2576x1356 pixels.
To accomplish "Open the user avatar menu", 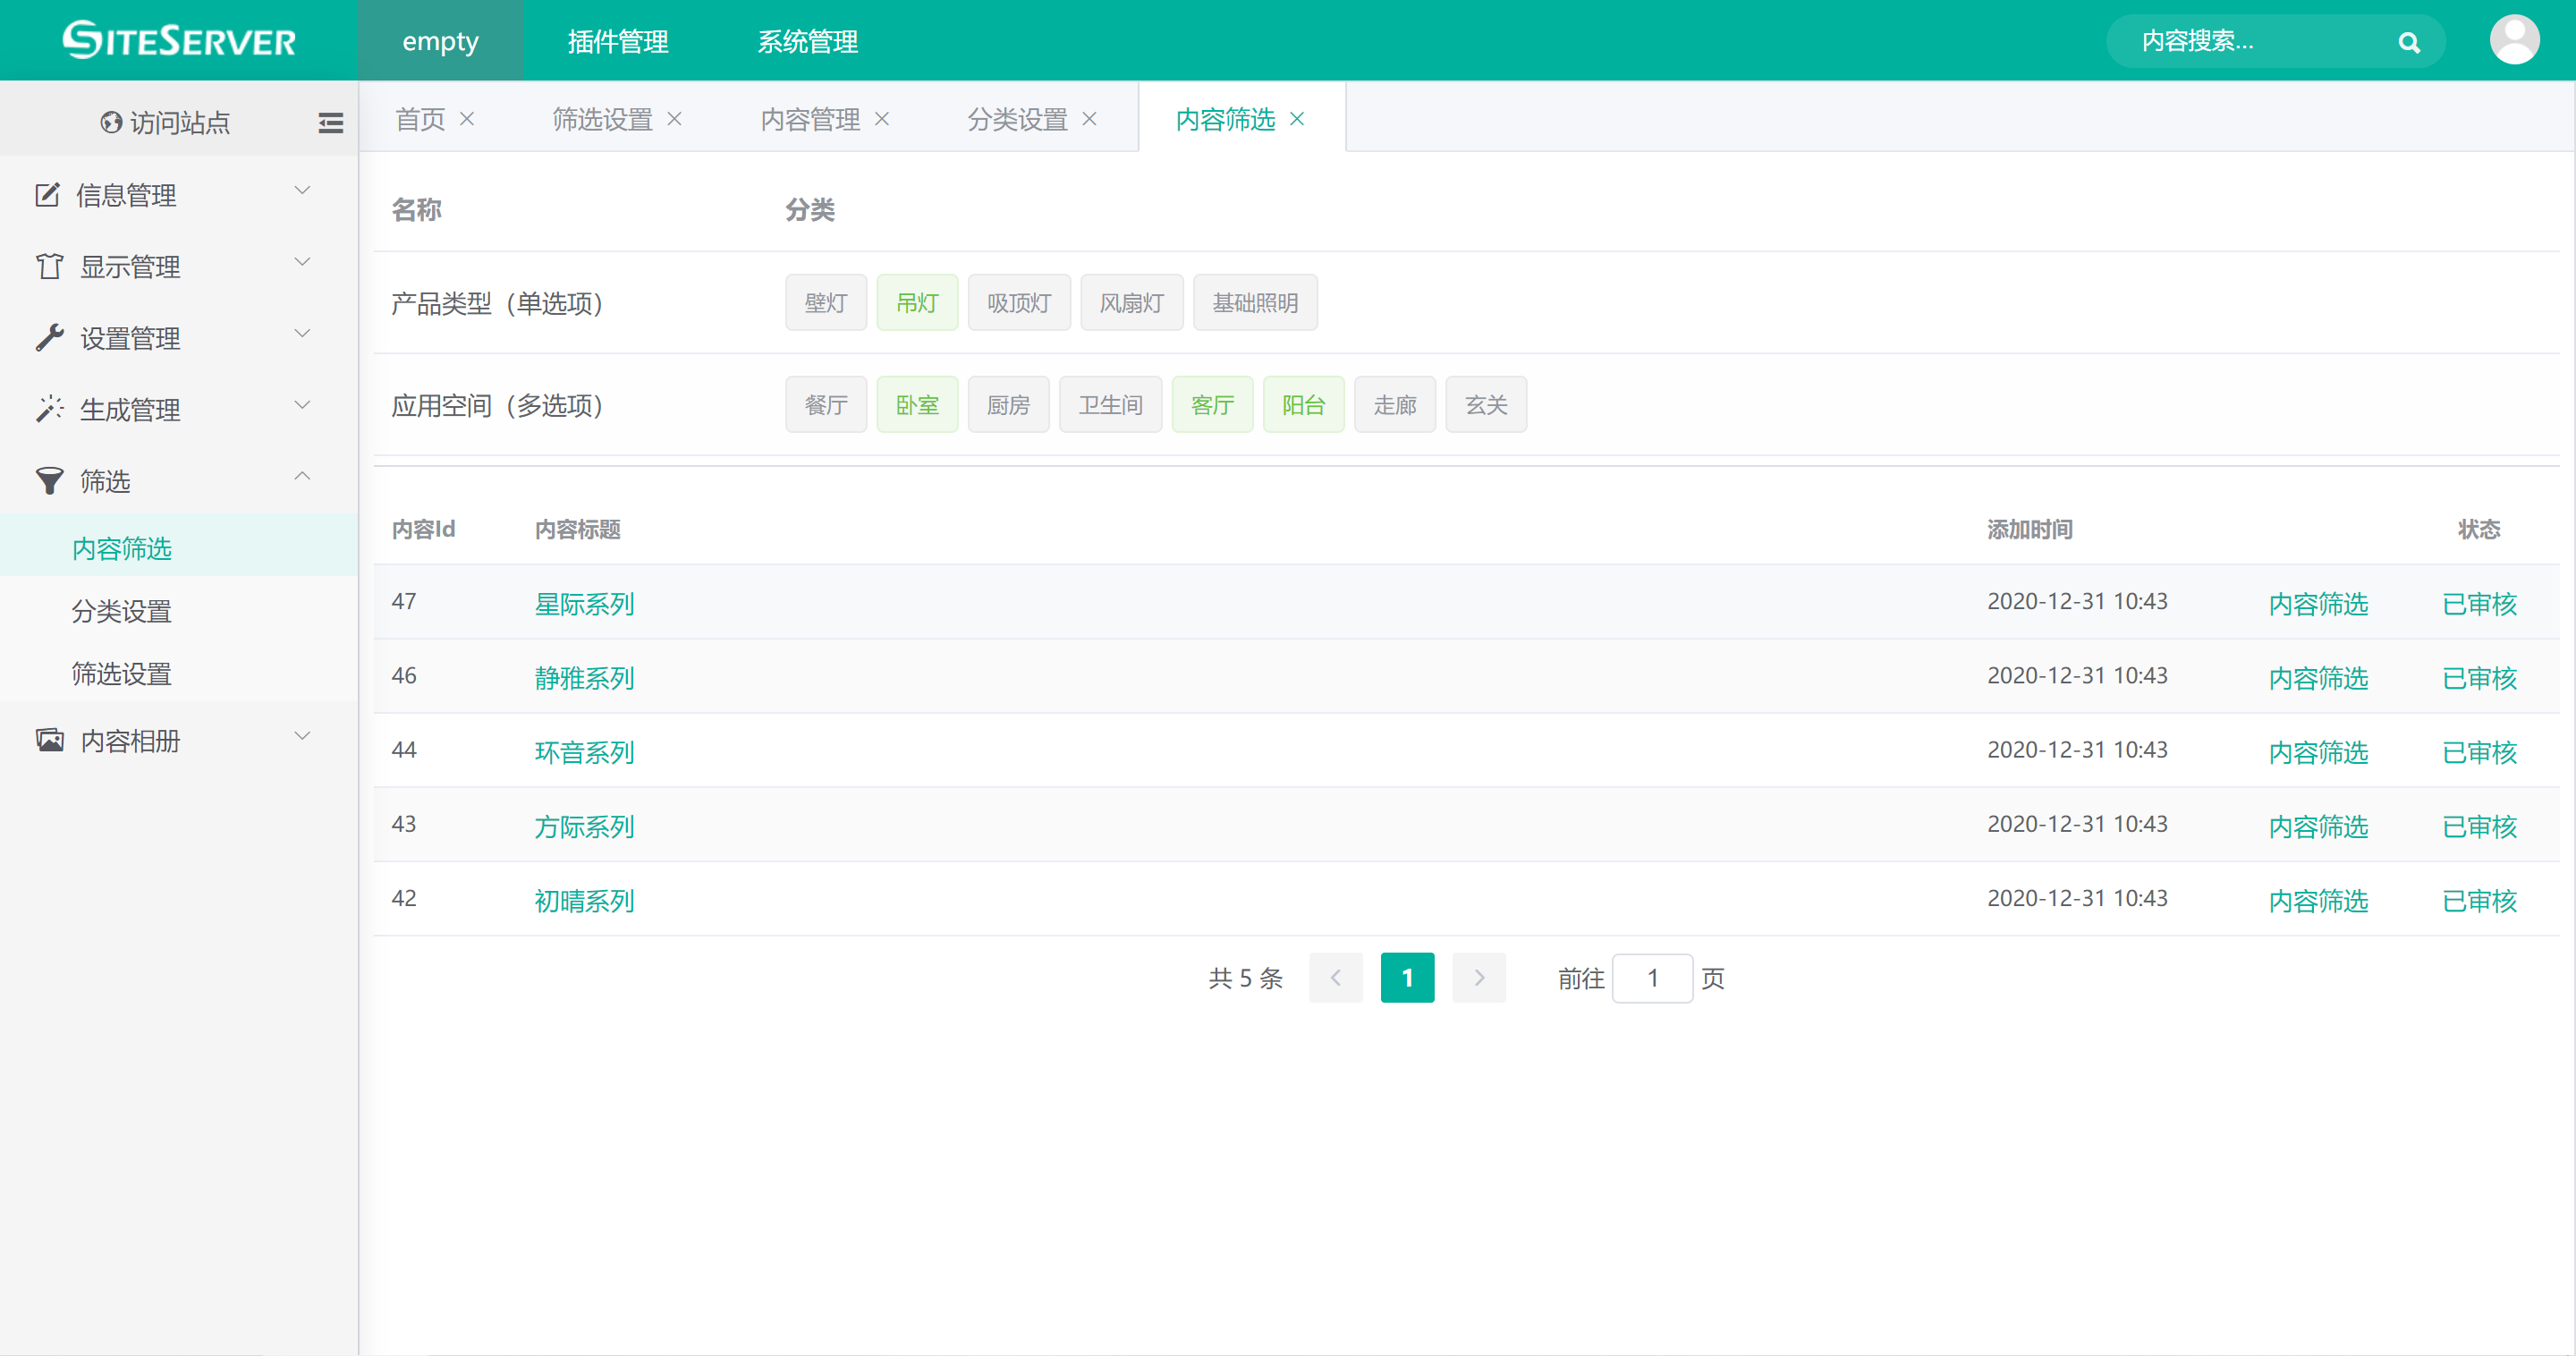I will pyautogui.click(x=2513, y=40).
